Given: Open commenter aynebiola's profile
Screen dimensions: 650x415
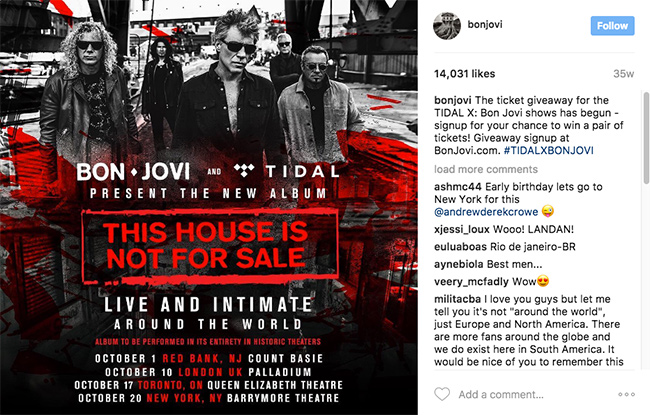Looking at the screenshot, I should (458, 265).
